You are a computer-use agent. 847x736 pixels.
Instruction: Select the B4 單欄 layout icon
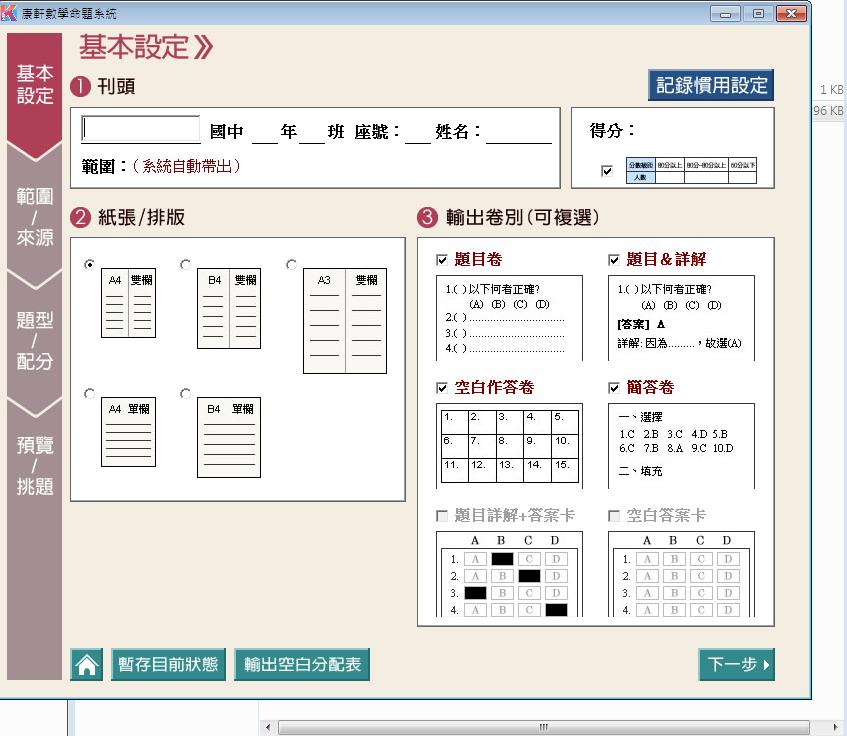[x=228, y=437]
